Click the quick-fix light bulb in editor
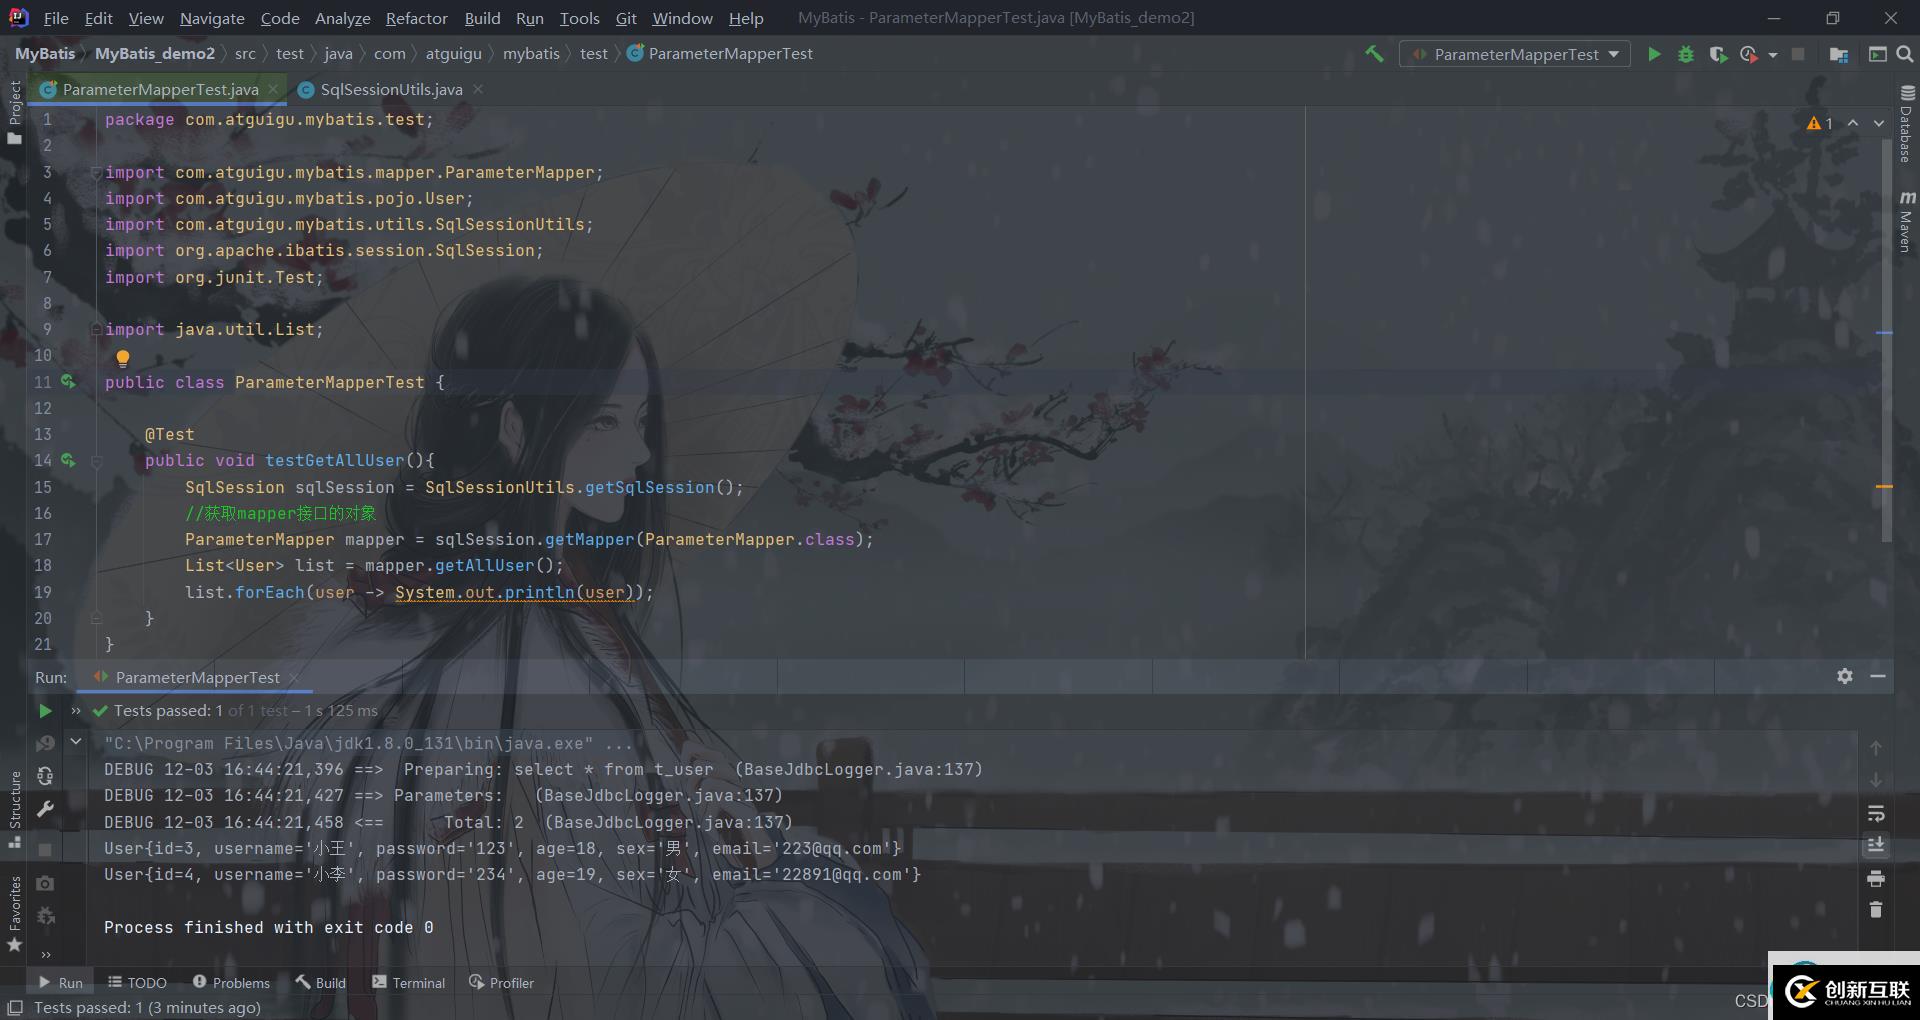This screenshot has width=1920, height=1020. pos(123,358)
